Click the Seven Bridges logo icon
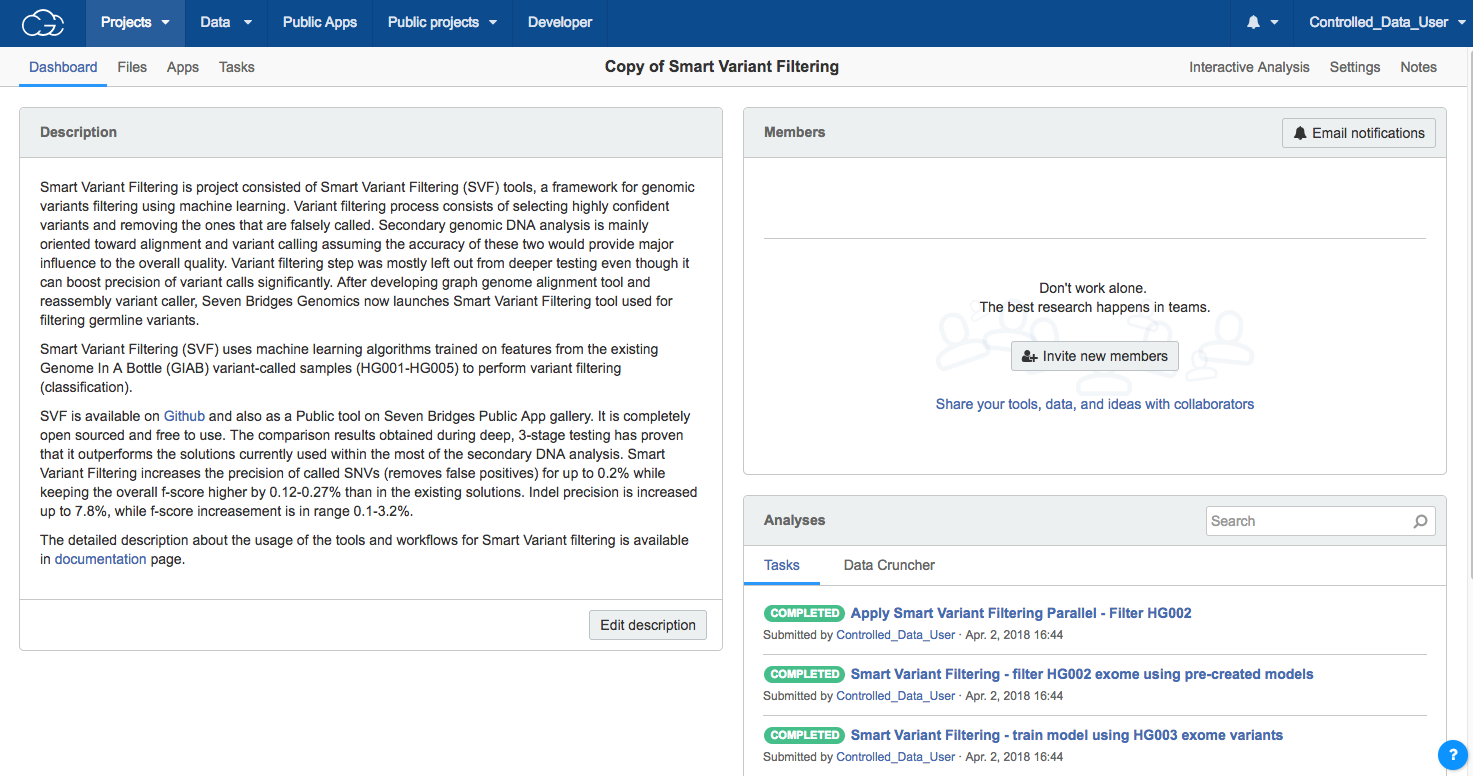 [43, 22]
